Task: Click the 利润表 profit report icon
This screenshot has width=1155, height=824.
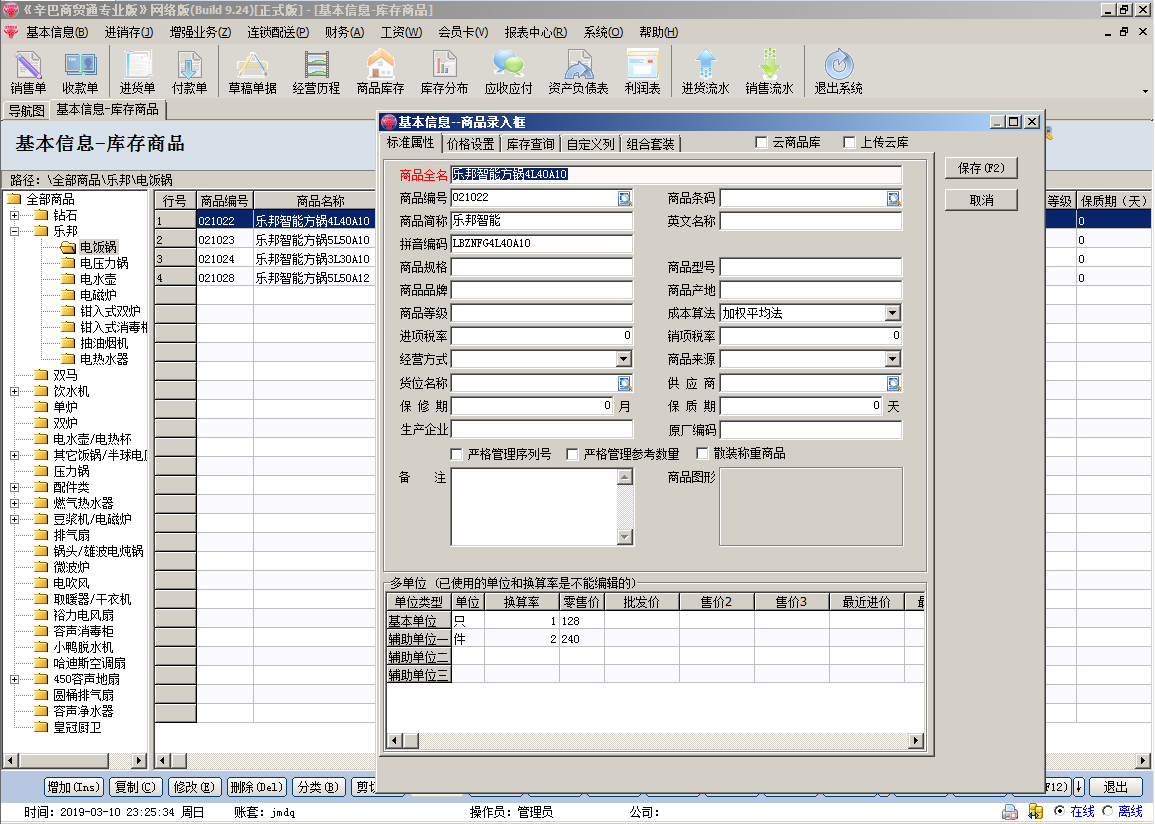Action: pos(642,73)
